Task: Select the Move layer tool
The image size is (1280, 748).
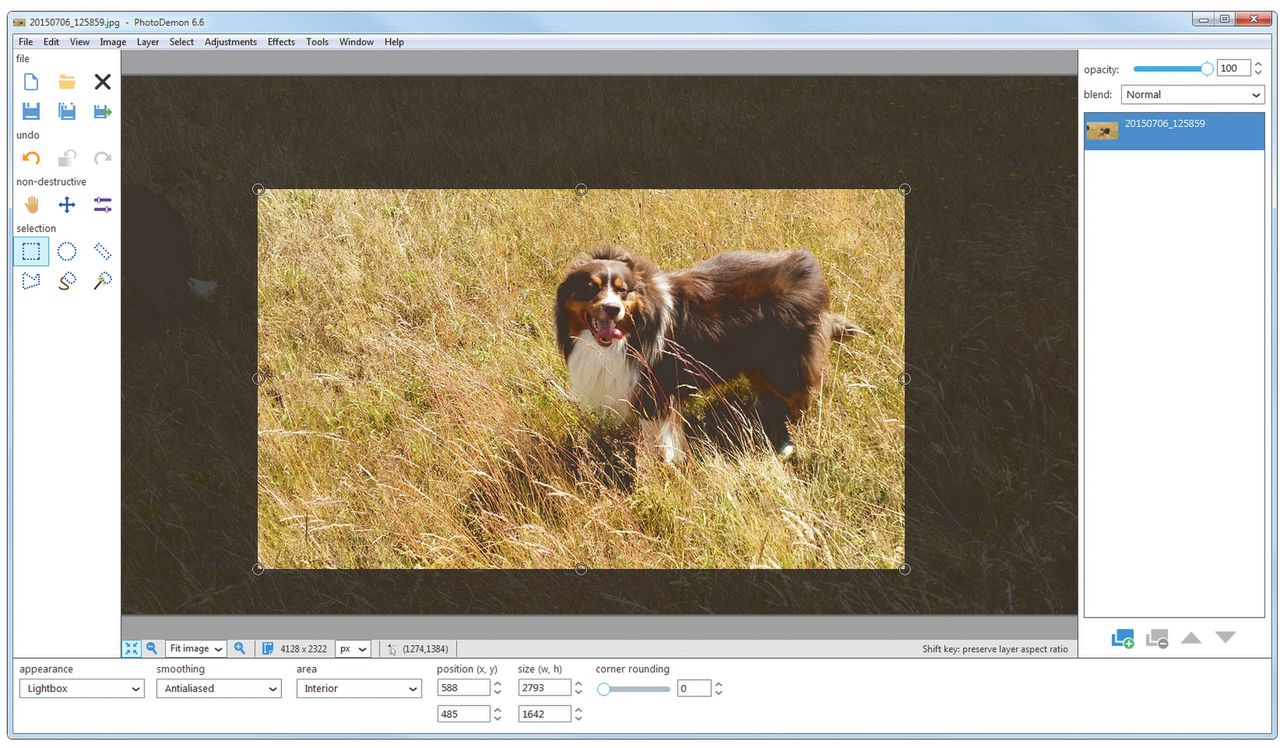Action: (x=67, y=205)
